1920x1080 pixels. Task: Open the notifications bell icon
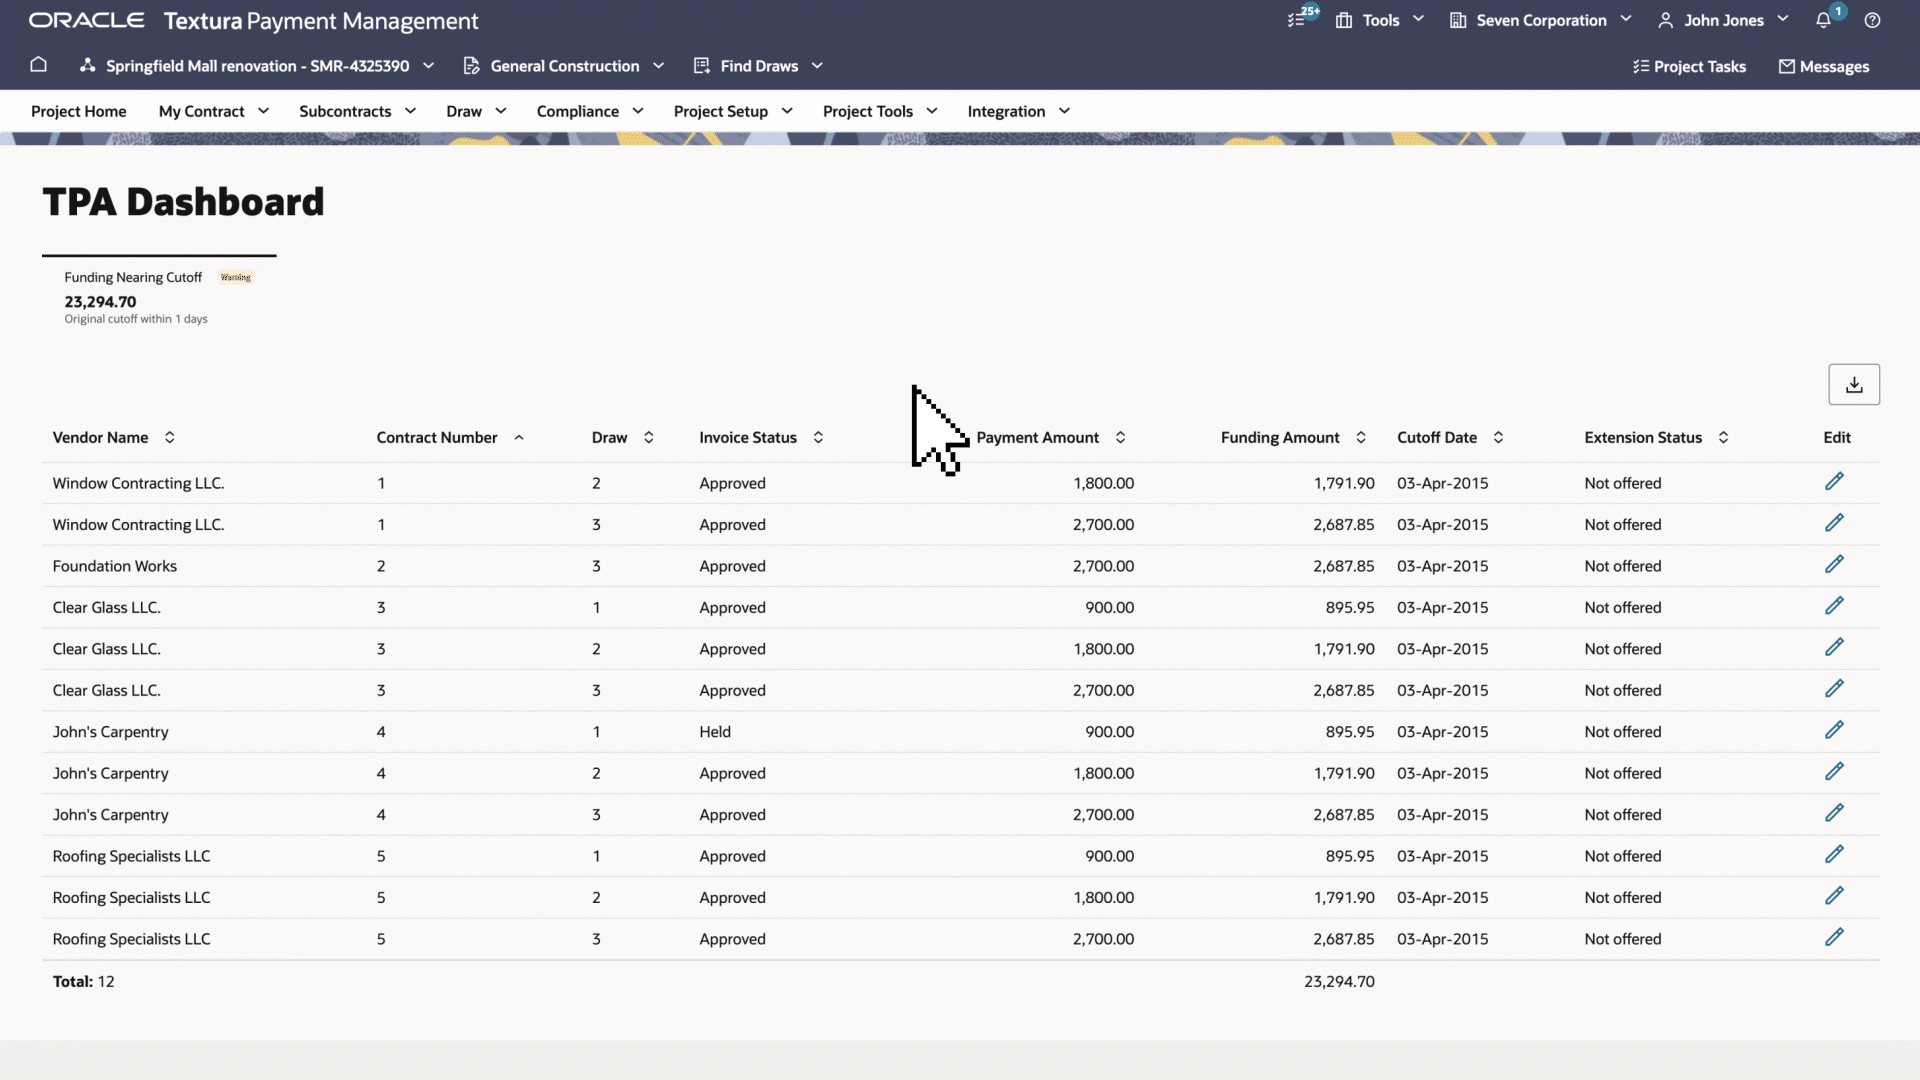[1823, 20]
